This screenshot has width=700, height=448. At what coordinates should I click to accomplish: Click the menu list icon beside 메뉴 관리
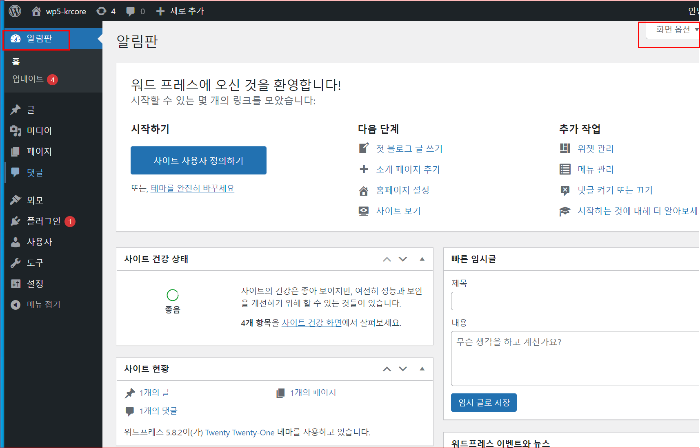pos(565,169)
